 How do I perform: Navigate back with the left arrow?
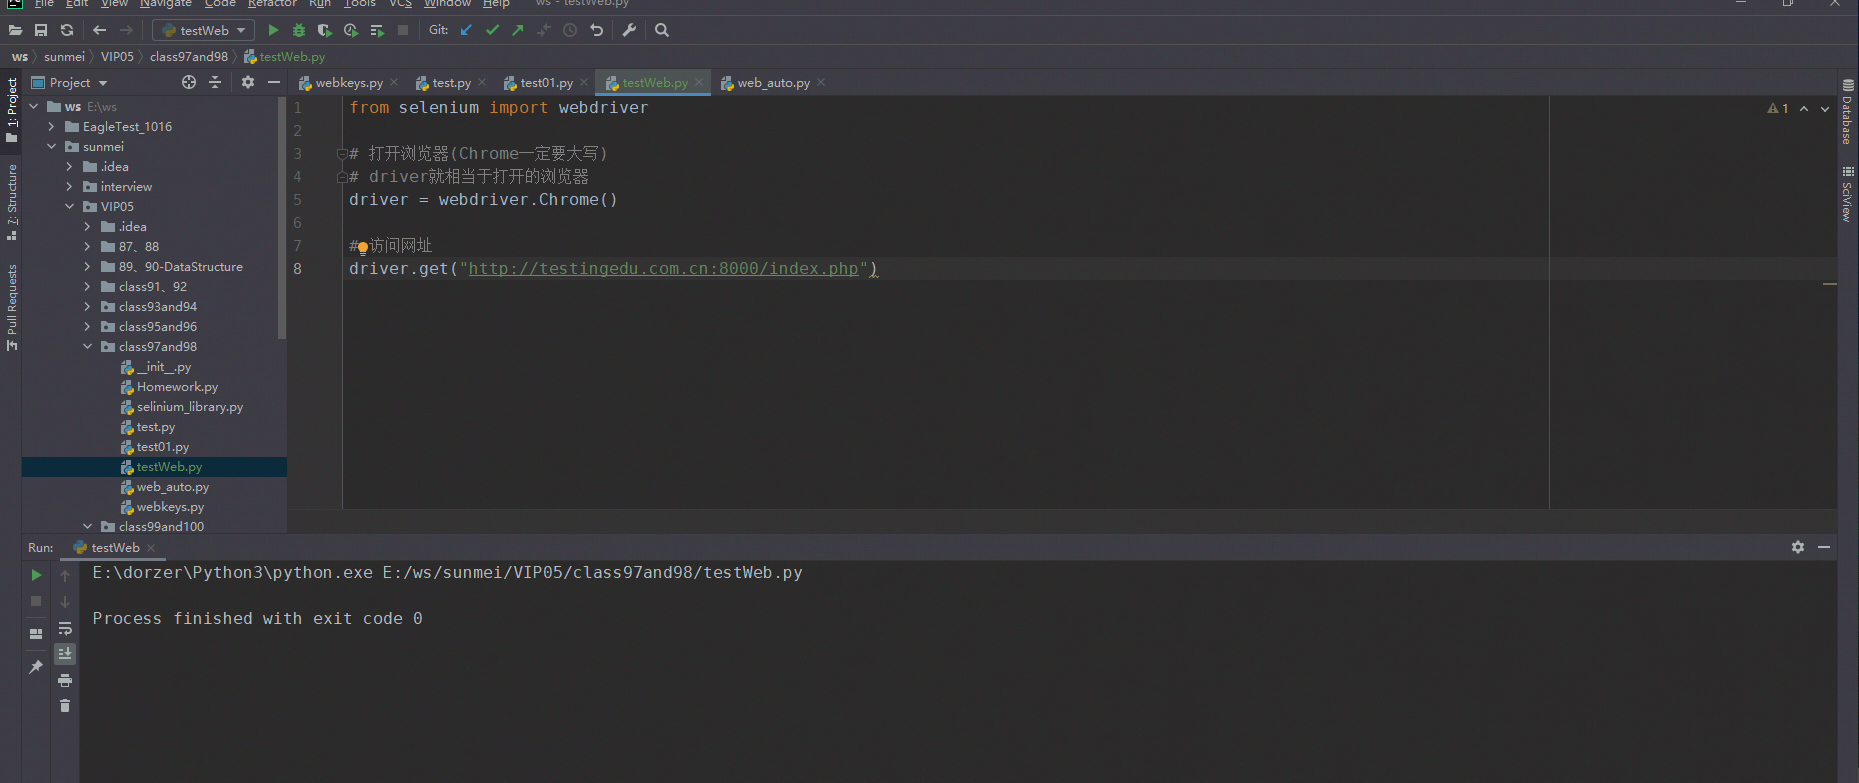pyautogui.click(x=99, y=30)
